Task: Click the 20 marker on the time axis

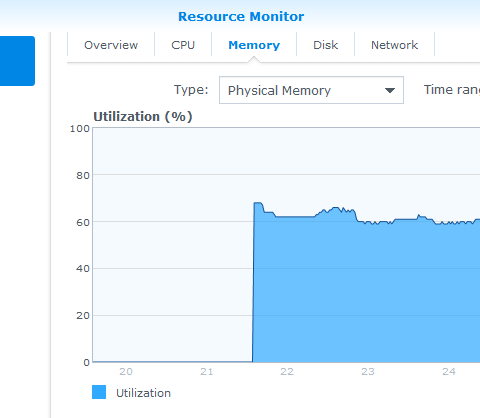Action: [x=126, y=371]
